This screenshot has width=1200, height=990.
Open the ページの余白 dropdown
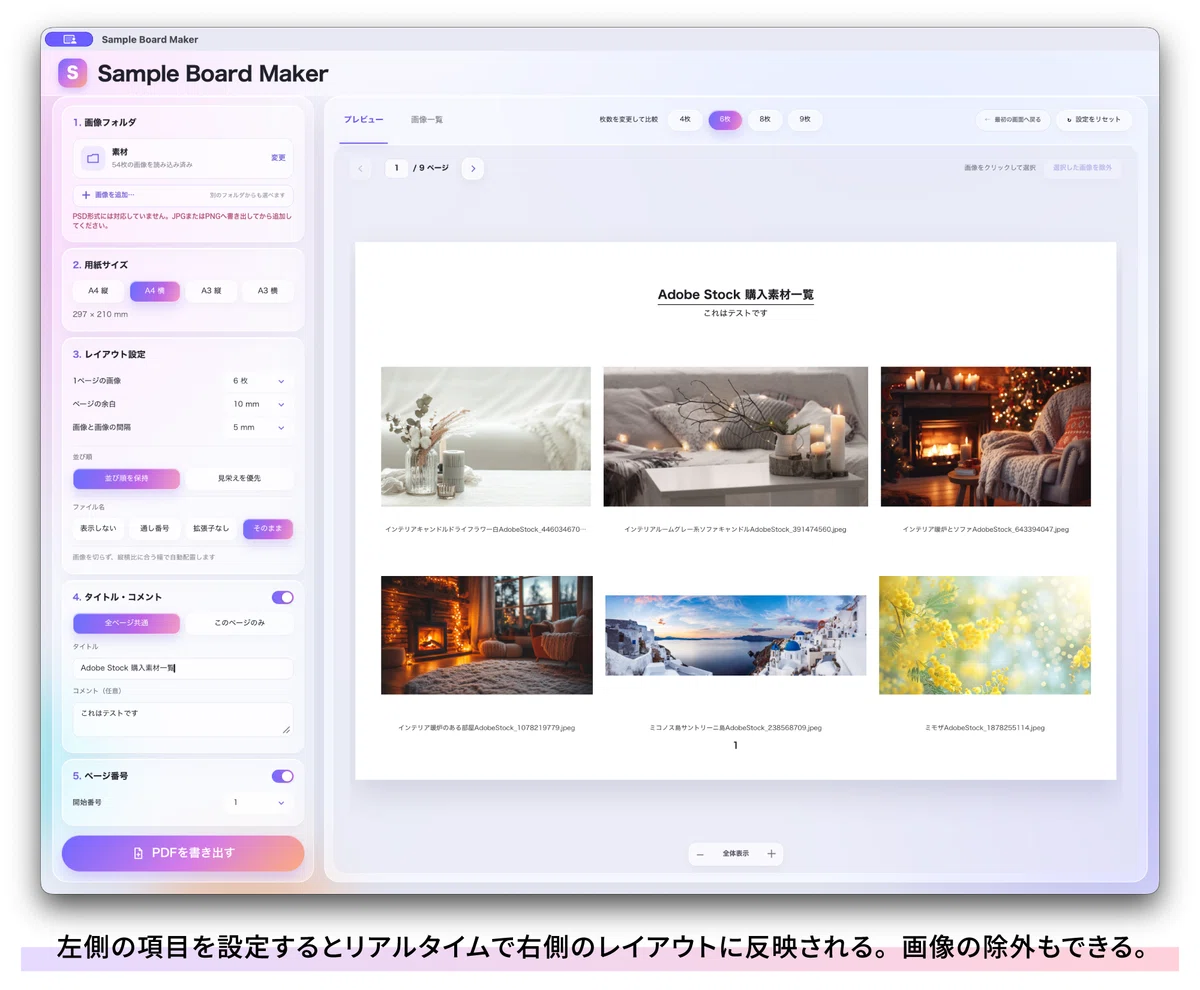[x=259, y=404]
